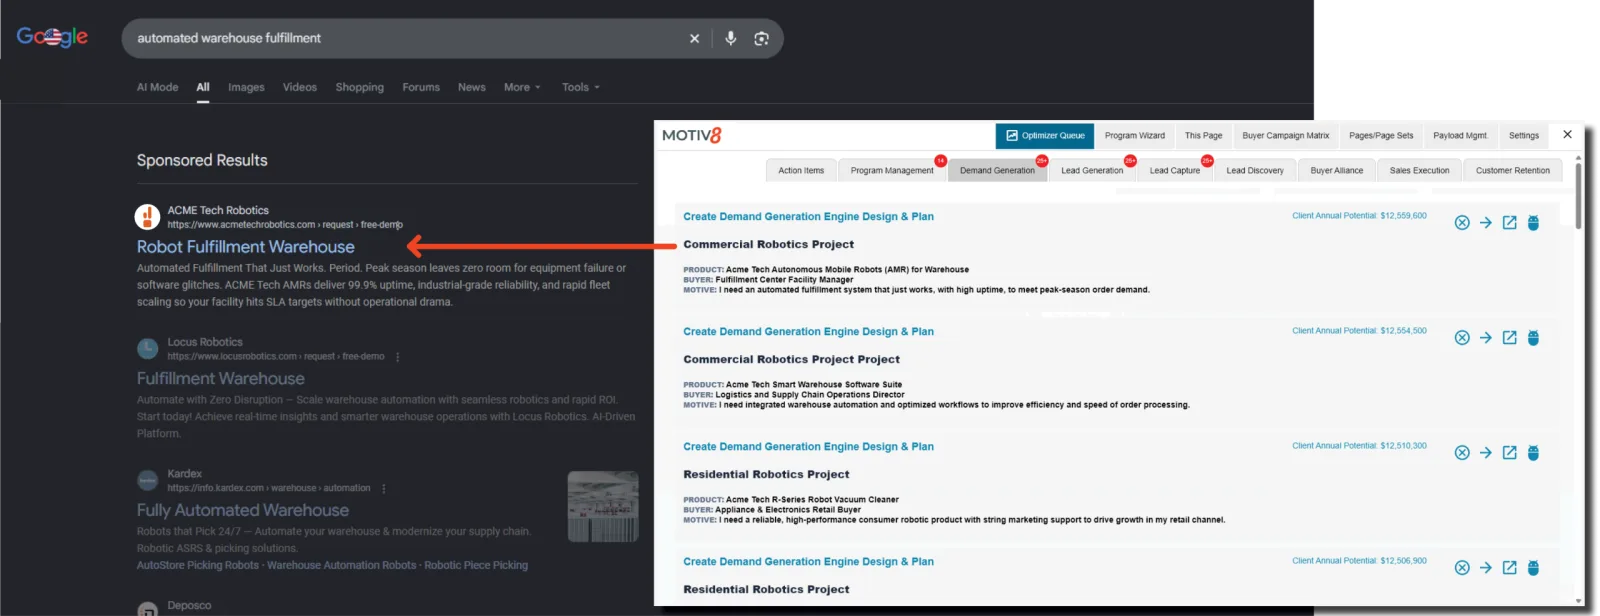
Task: Expand the Tools dropdown in Google search
Action: click(581, 87)
